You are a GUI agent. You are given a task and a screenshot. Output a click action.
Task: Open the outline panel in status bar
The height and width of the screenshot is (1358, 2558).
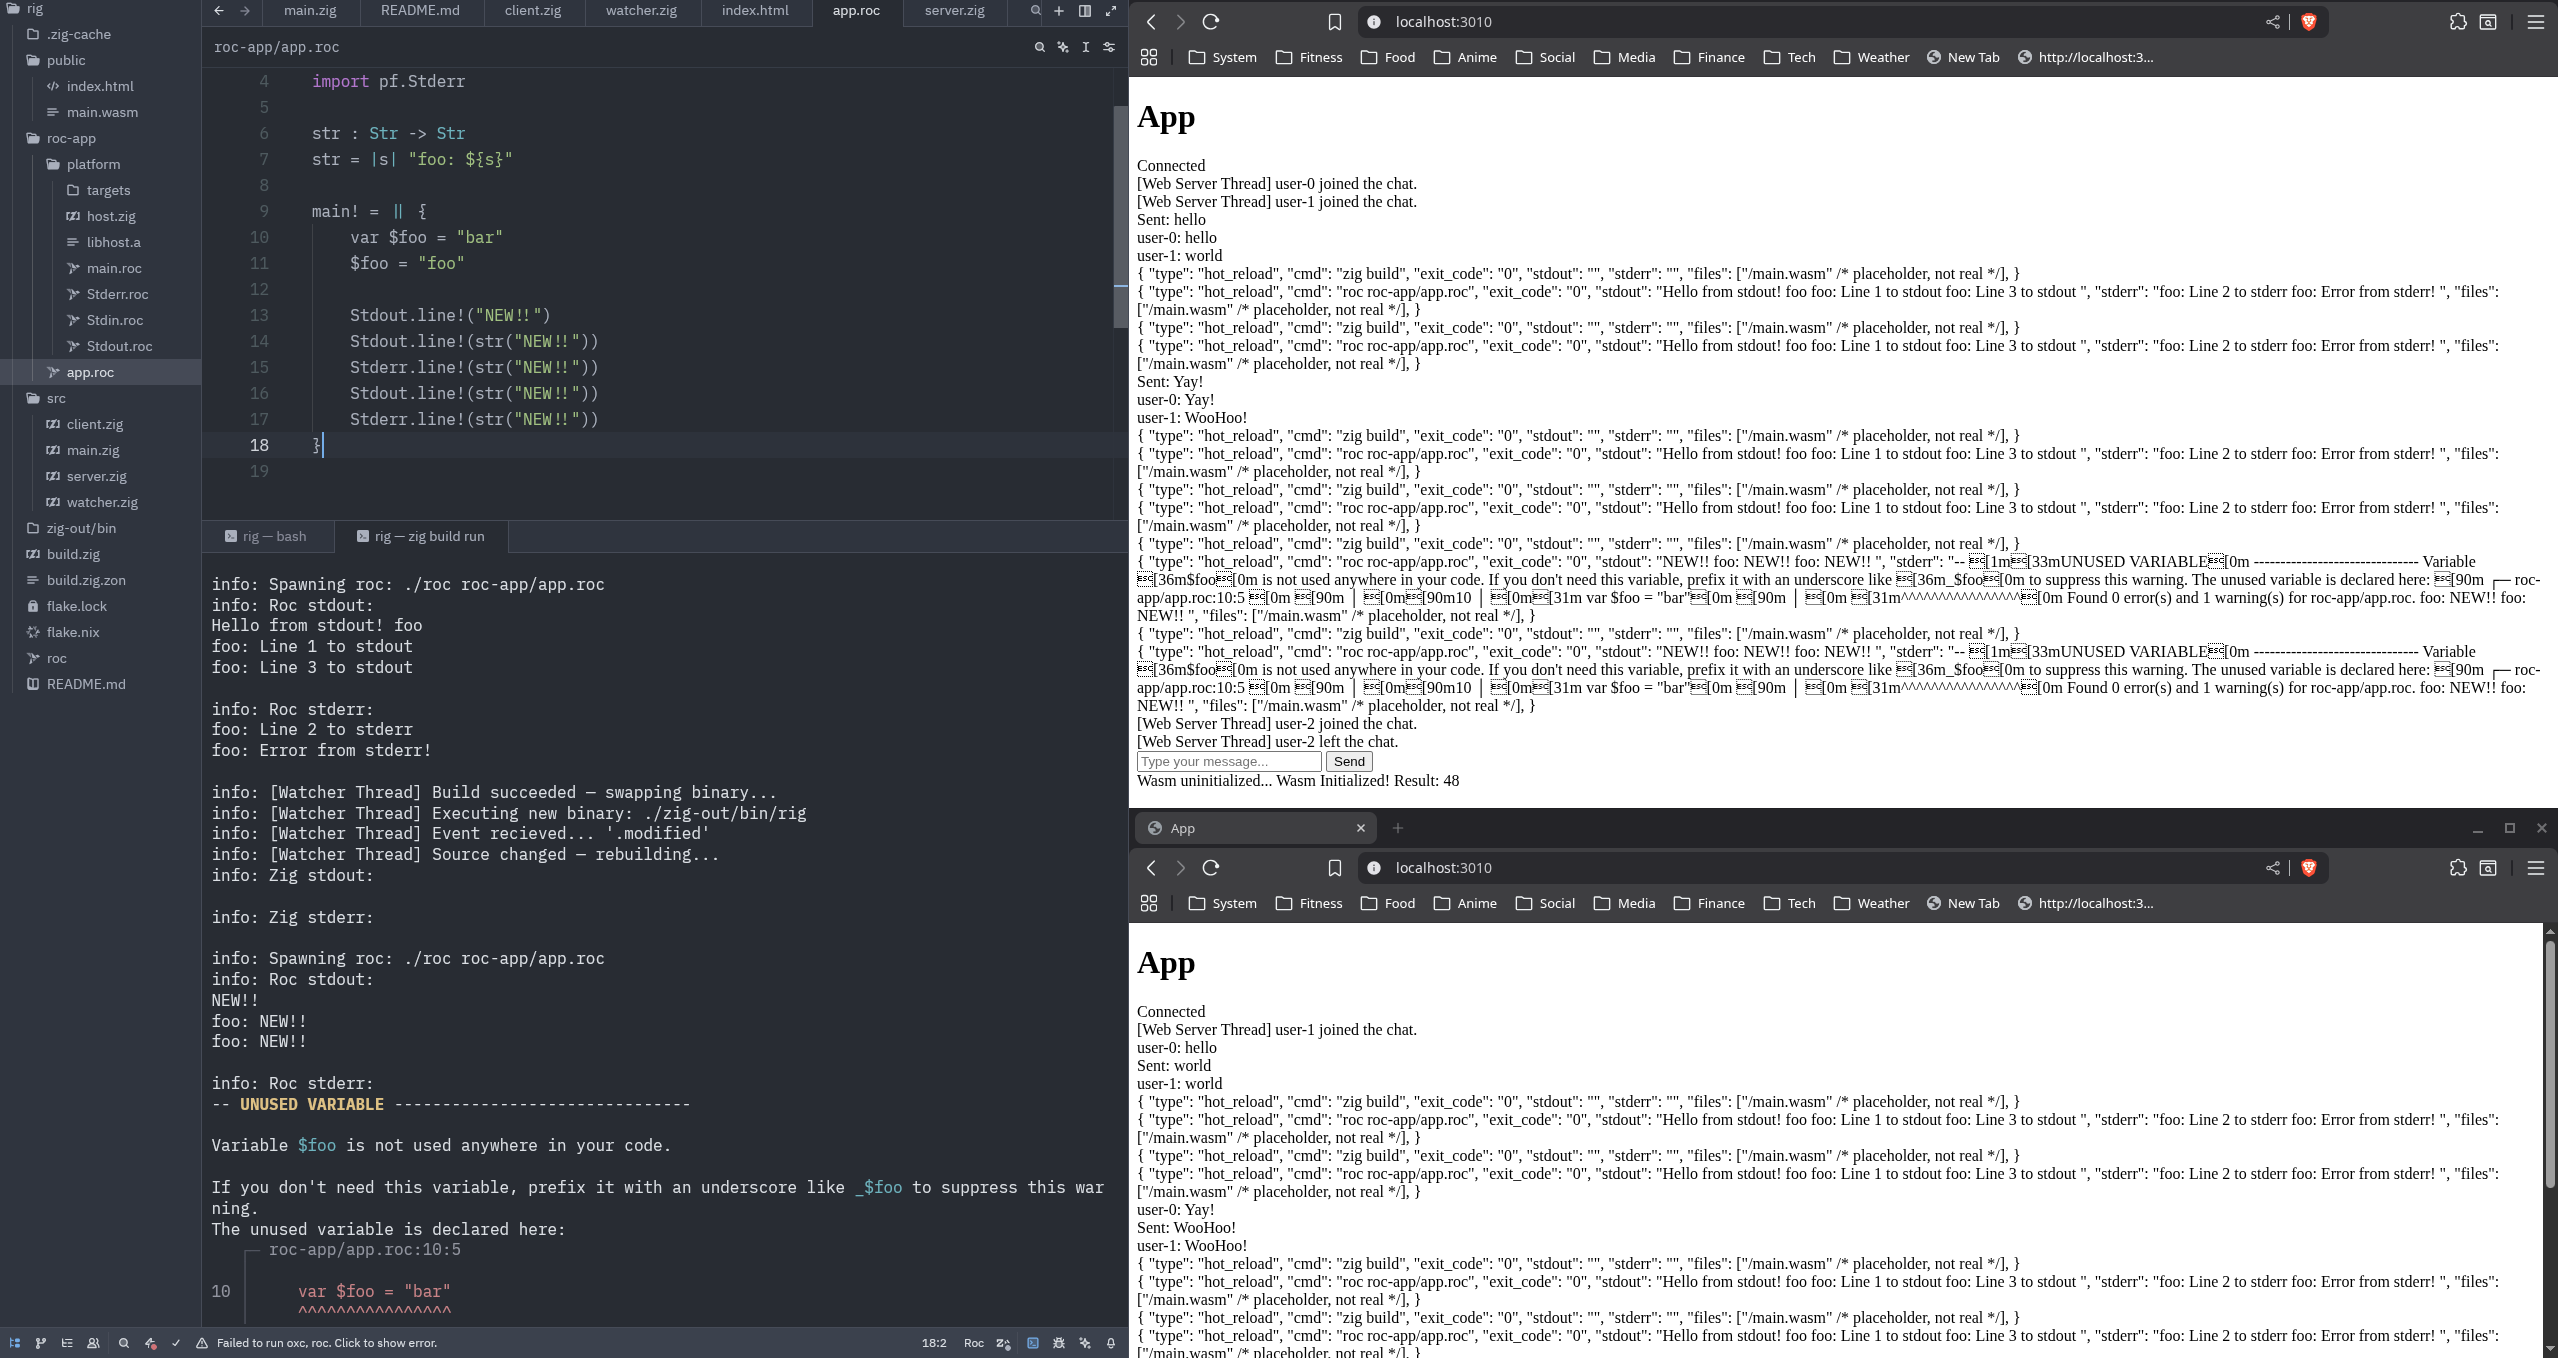coord(67,1343)
